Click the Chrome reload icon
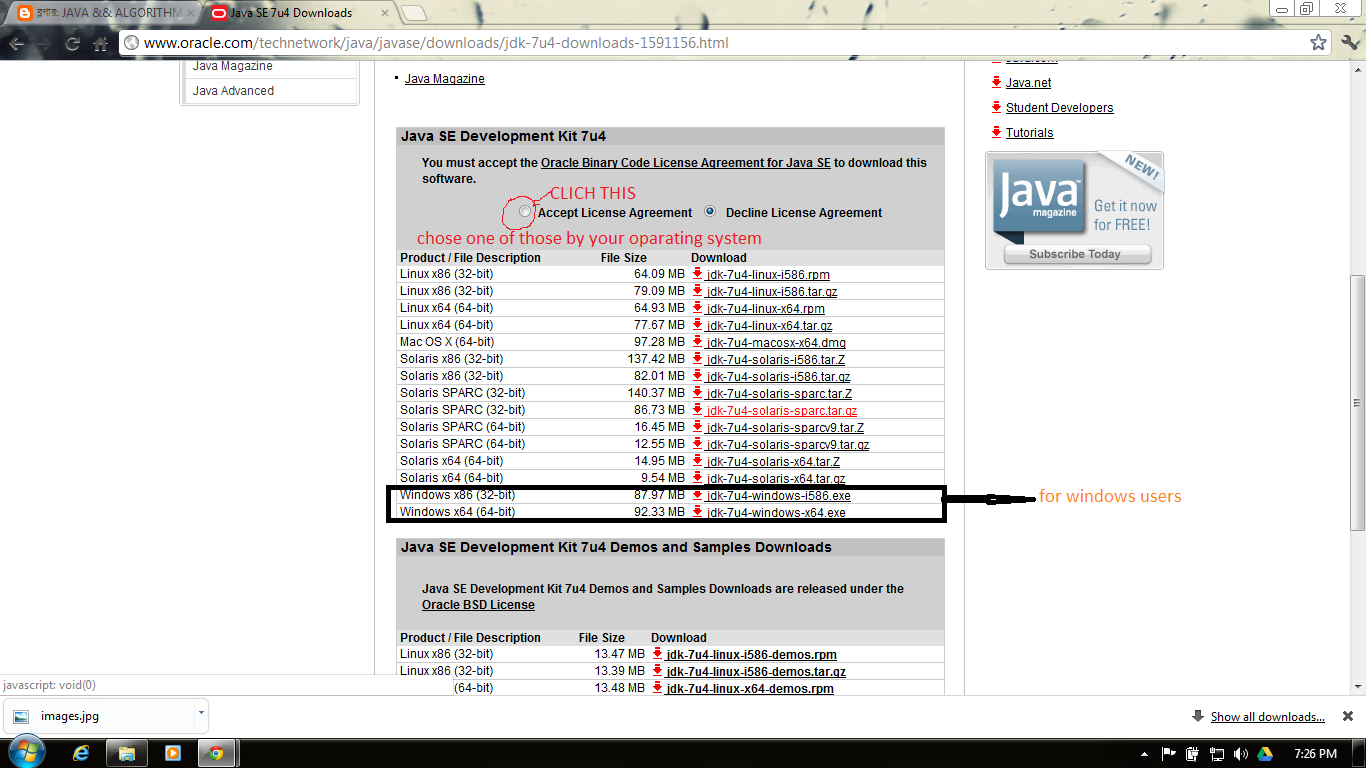Image resolution: width=1366 pixels, height=768 pixels. 72,44
